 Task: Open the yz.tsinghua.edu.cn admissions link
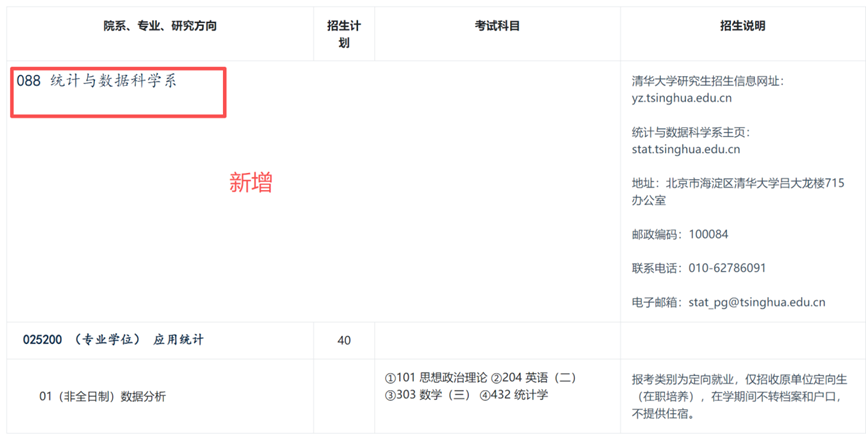tap(684, 98)
